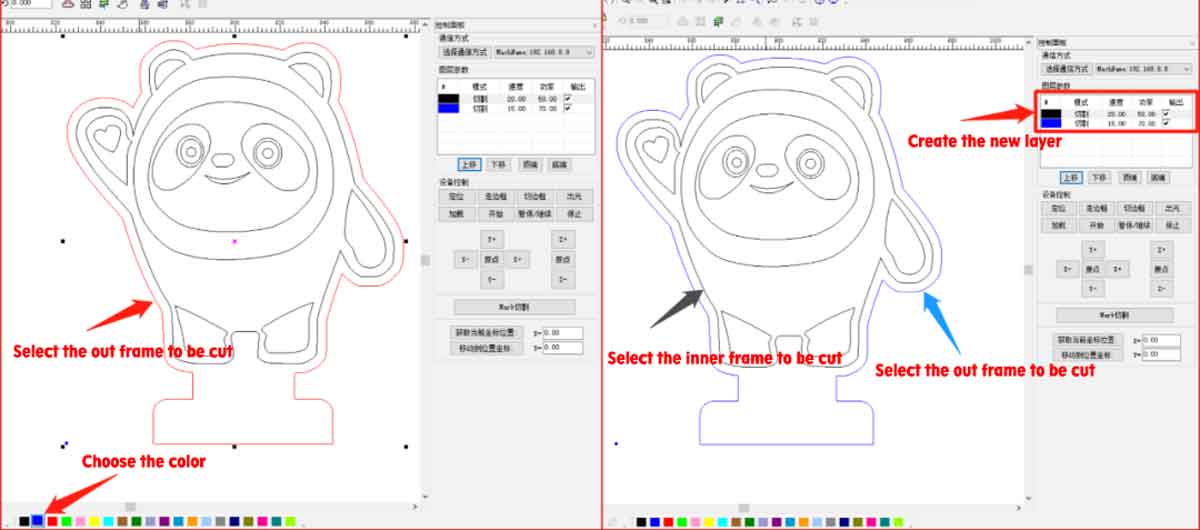This screenshot has height=530, width=1200.
Task: Click X coordinate field in left screenshot
Action: 562,333
